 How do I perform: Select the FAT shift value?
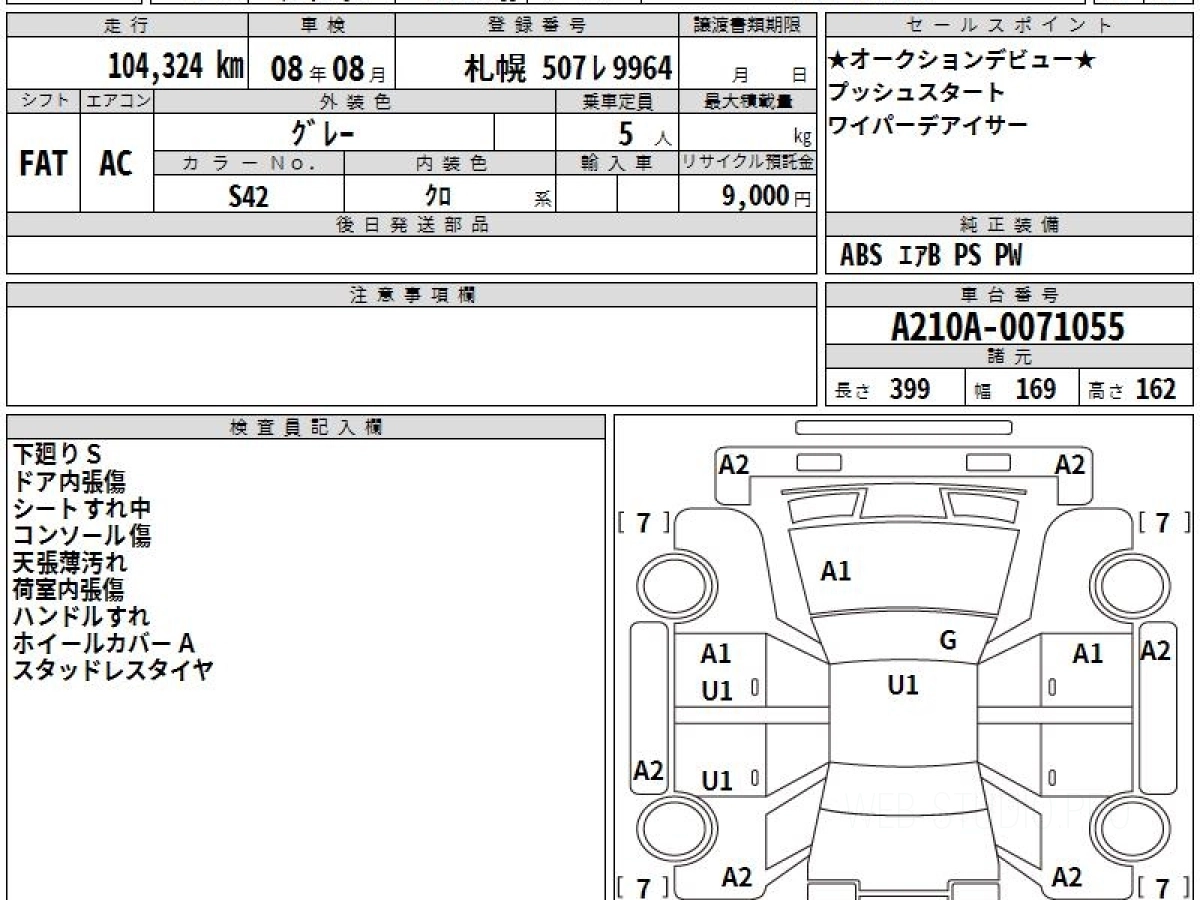pyautogui.click(x=43, y=163)
